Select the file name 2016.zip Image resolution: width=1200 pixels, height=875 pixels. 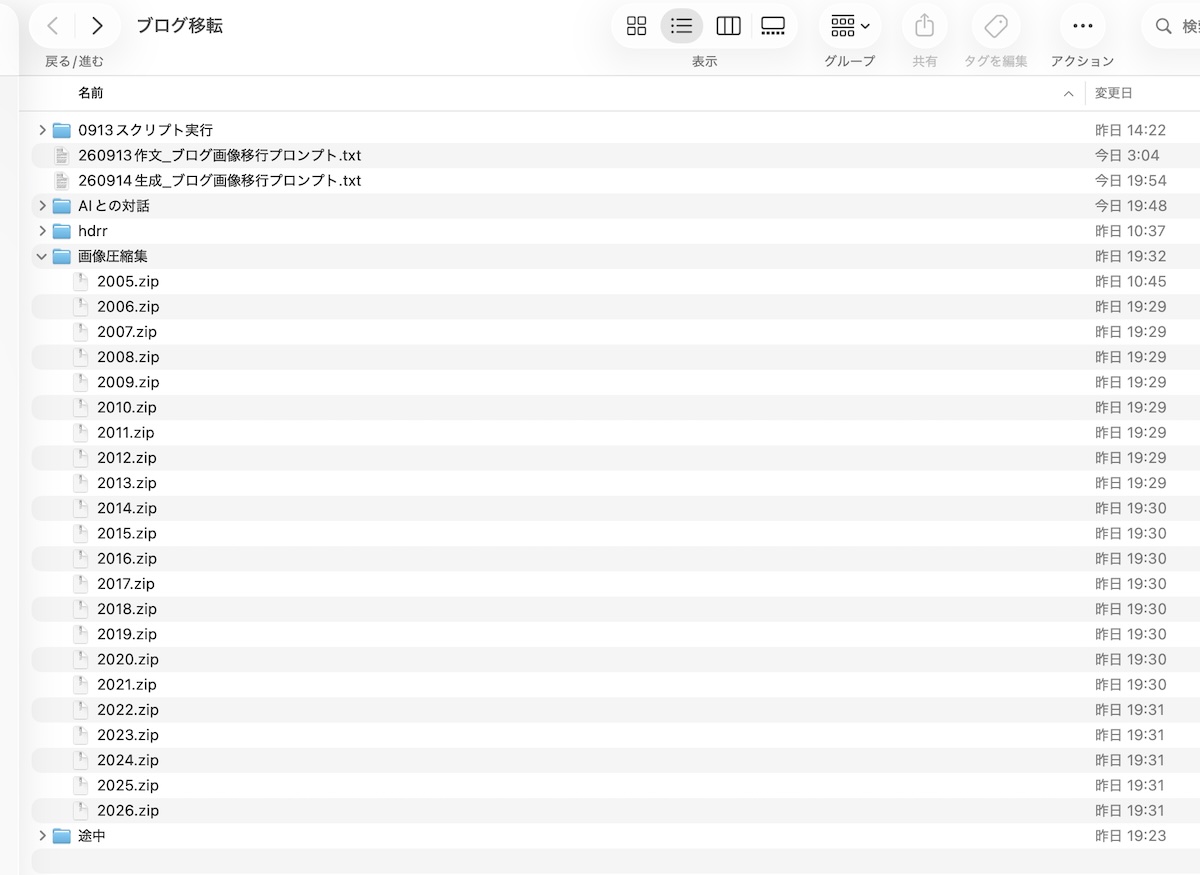127,559
